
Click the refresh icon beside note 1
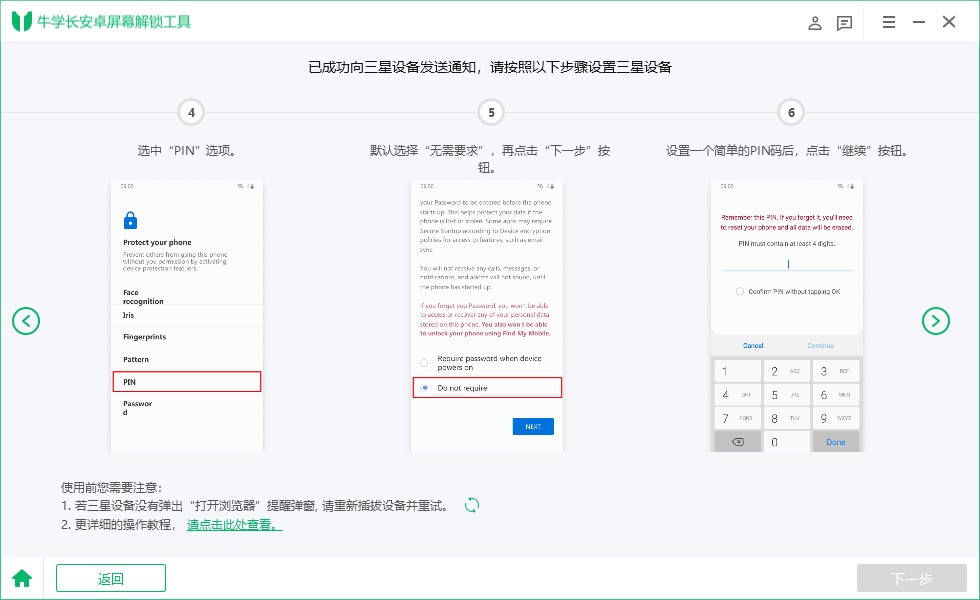click(x=472, y=505)
